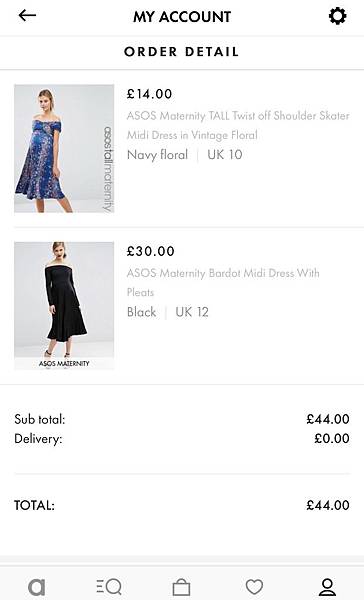Select the £30.00 price label

click(150, 251)
